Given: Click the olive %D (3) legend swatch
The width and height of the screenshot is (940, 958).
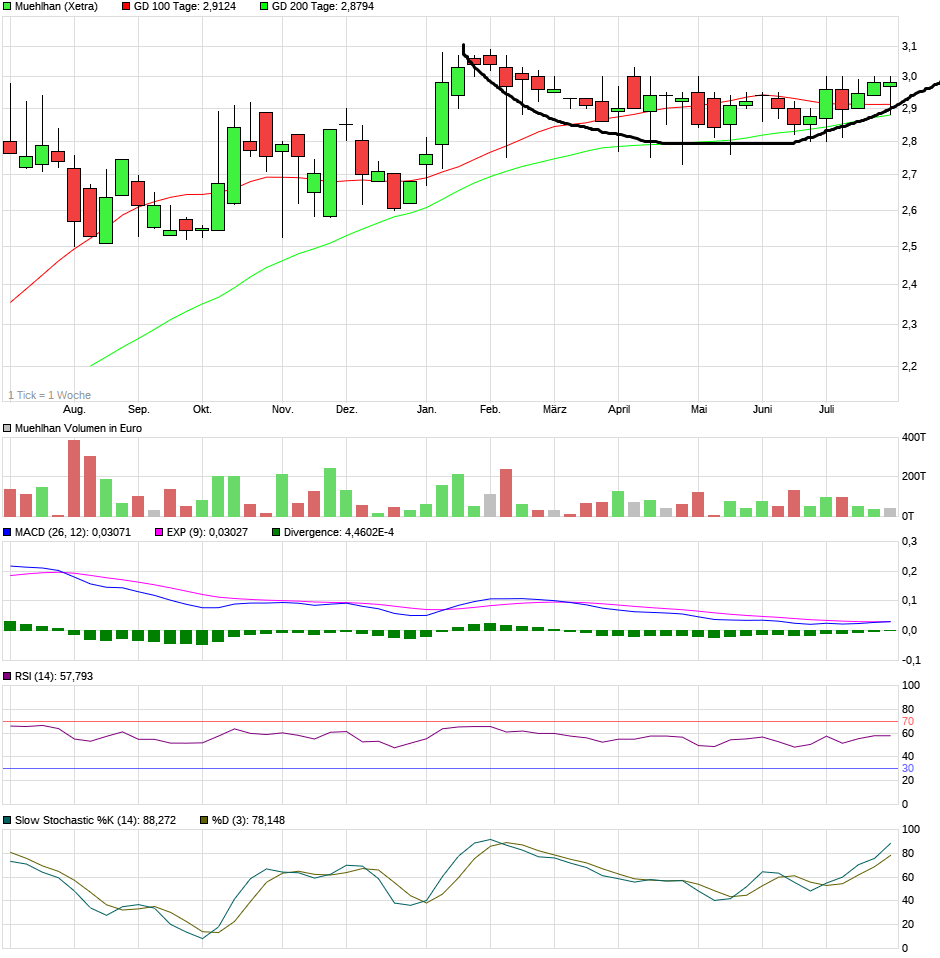Looking at the screenshot, I should coord(204,820).
